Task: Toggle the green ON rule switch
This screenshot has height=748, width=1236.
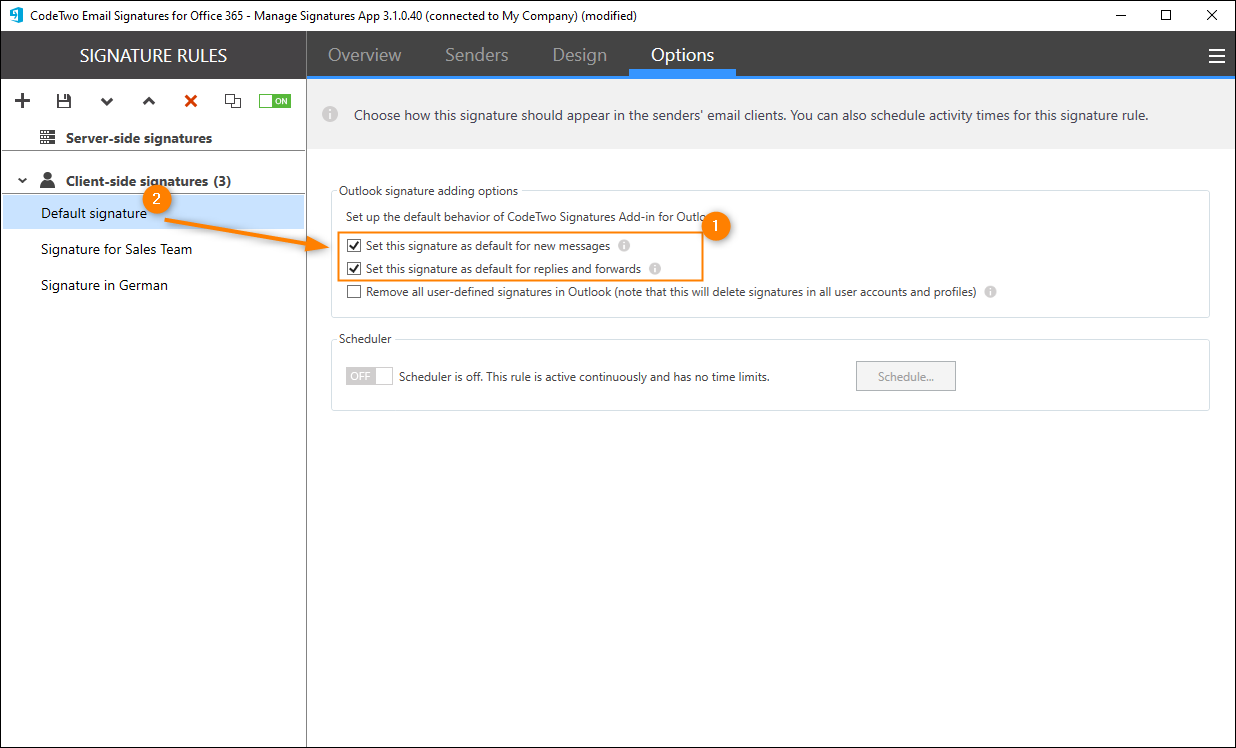Action: tap(274, 101)
